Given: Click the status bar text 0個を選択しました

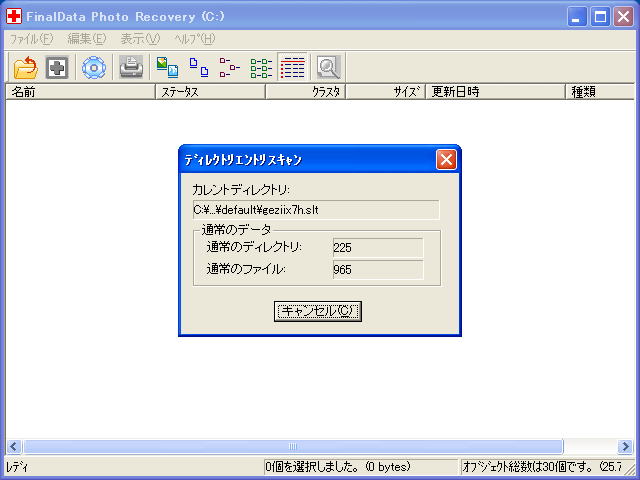Looking at the screenshot, I should pyautogui.click(x=337, y=467).
